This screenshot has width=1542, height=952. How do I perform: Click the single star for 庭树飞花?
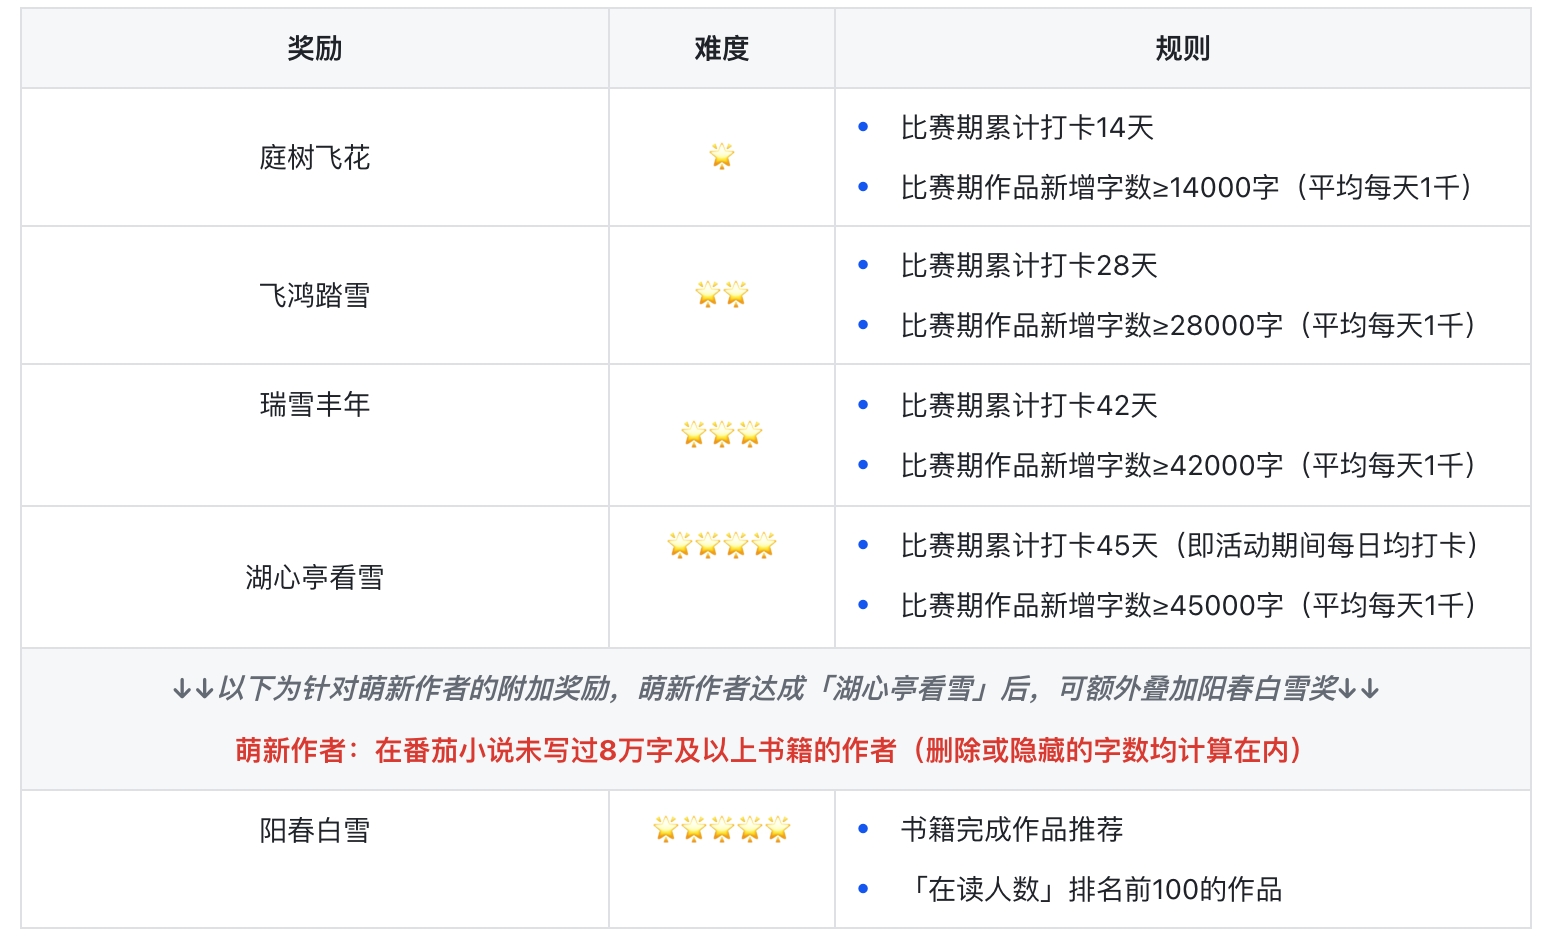pos(721,156)
